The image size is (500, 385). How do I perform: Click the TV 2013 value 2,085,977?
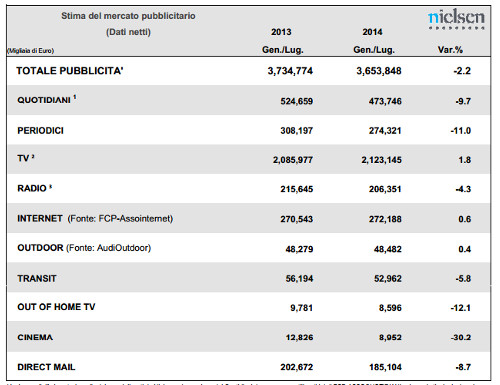coord(293,160)
